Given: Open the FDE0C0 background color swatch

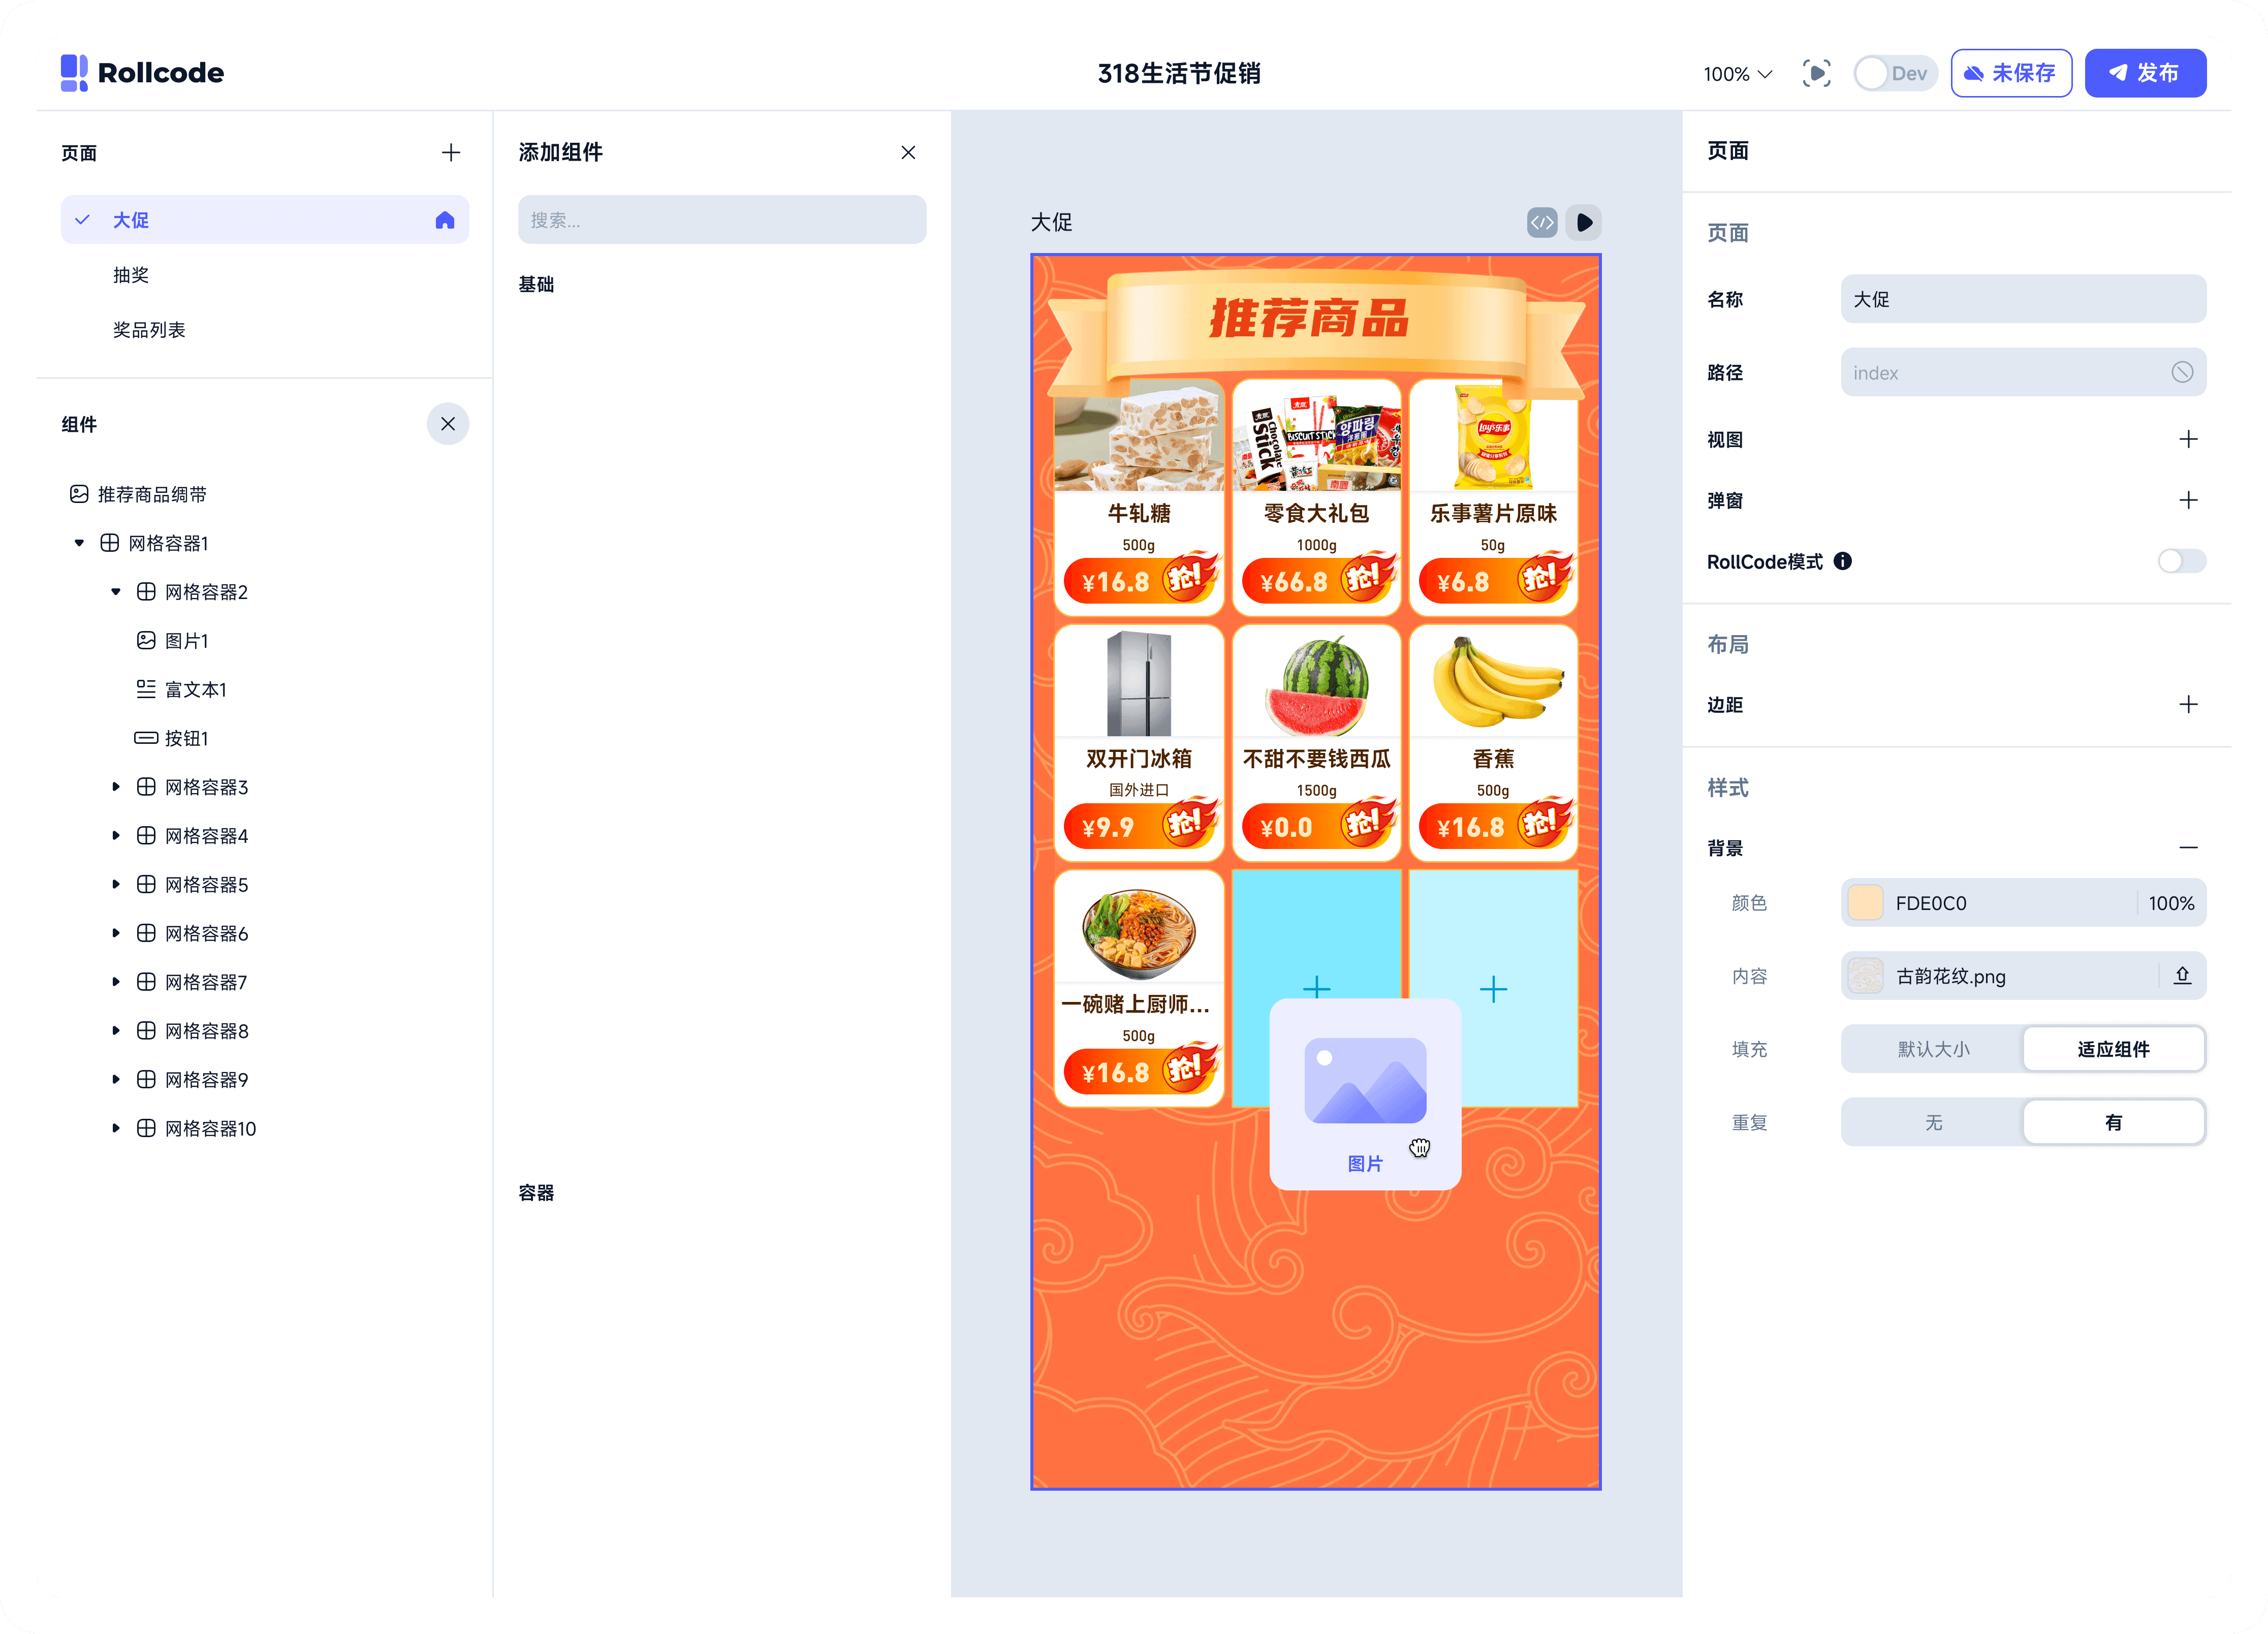Looking at the screenshot, I should [x=1865, y=903].
